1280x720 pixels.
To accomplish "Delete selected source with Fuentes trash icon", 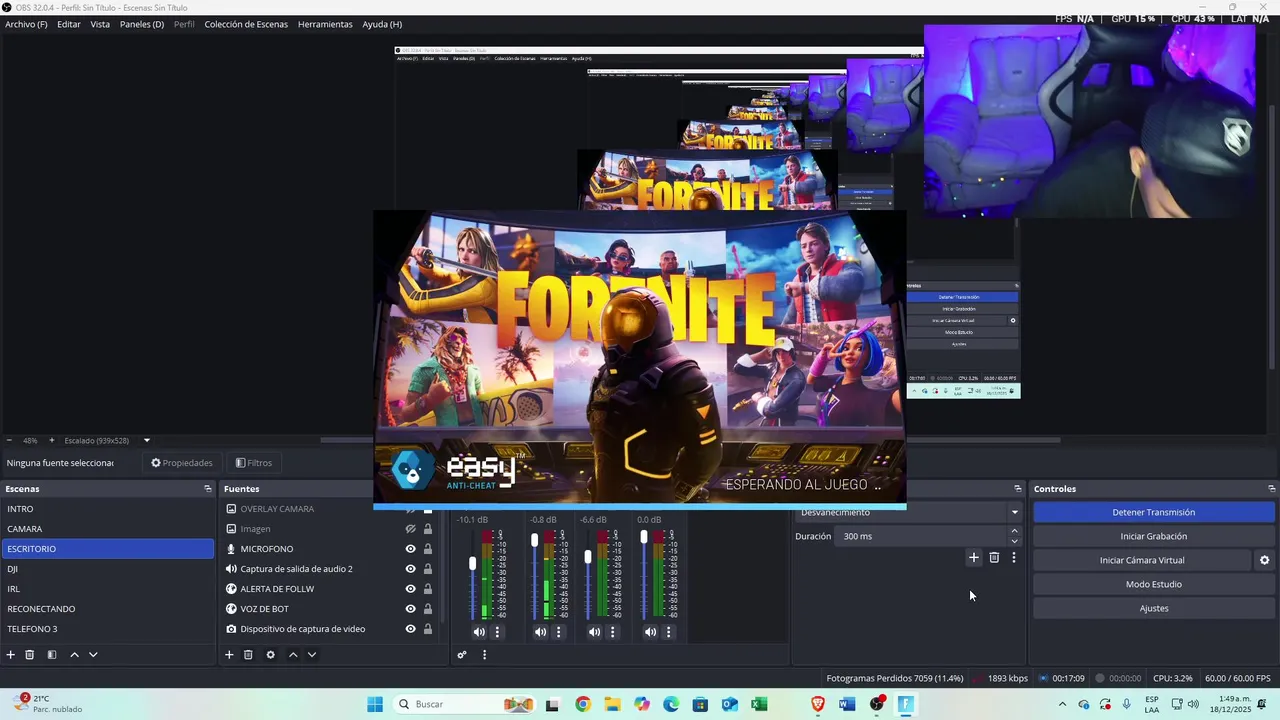I will pyautogui.click(x=248, y=655).
